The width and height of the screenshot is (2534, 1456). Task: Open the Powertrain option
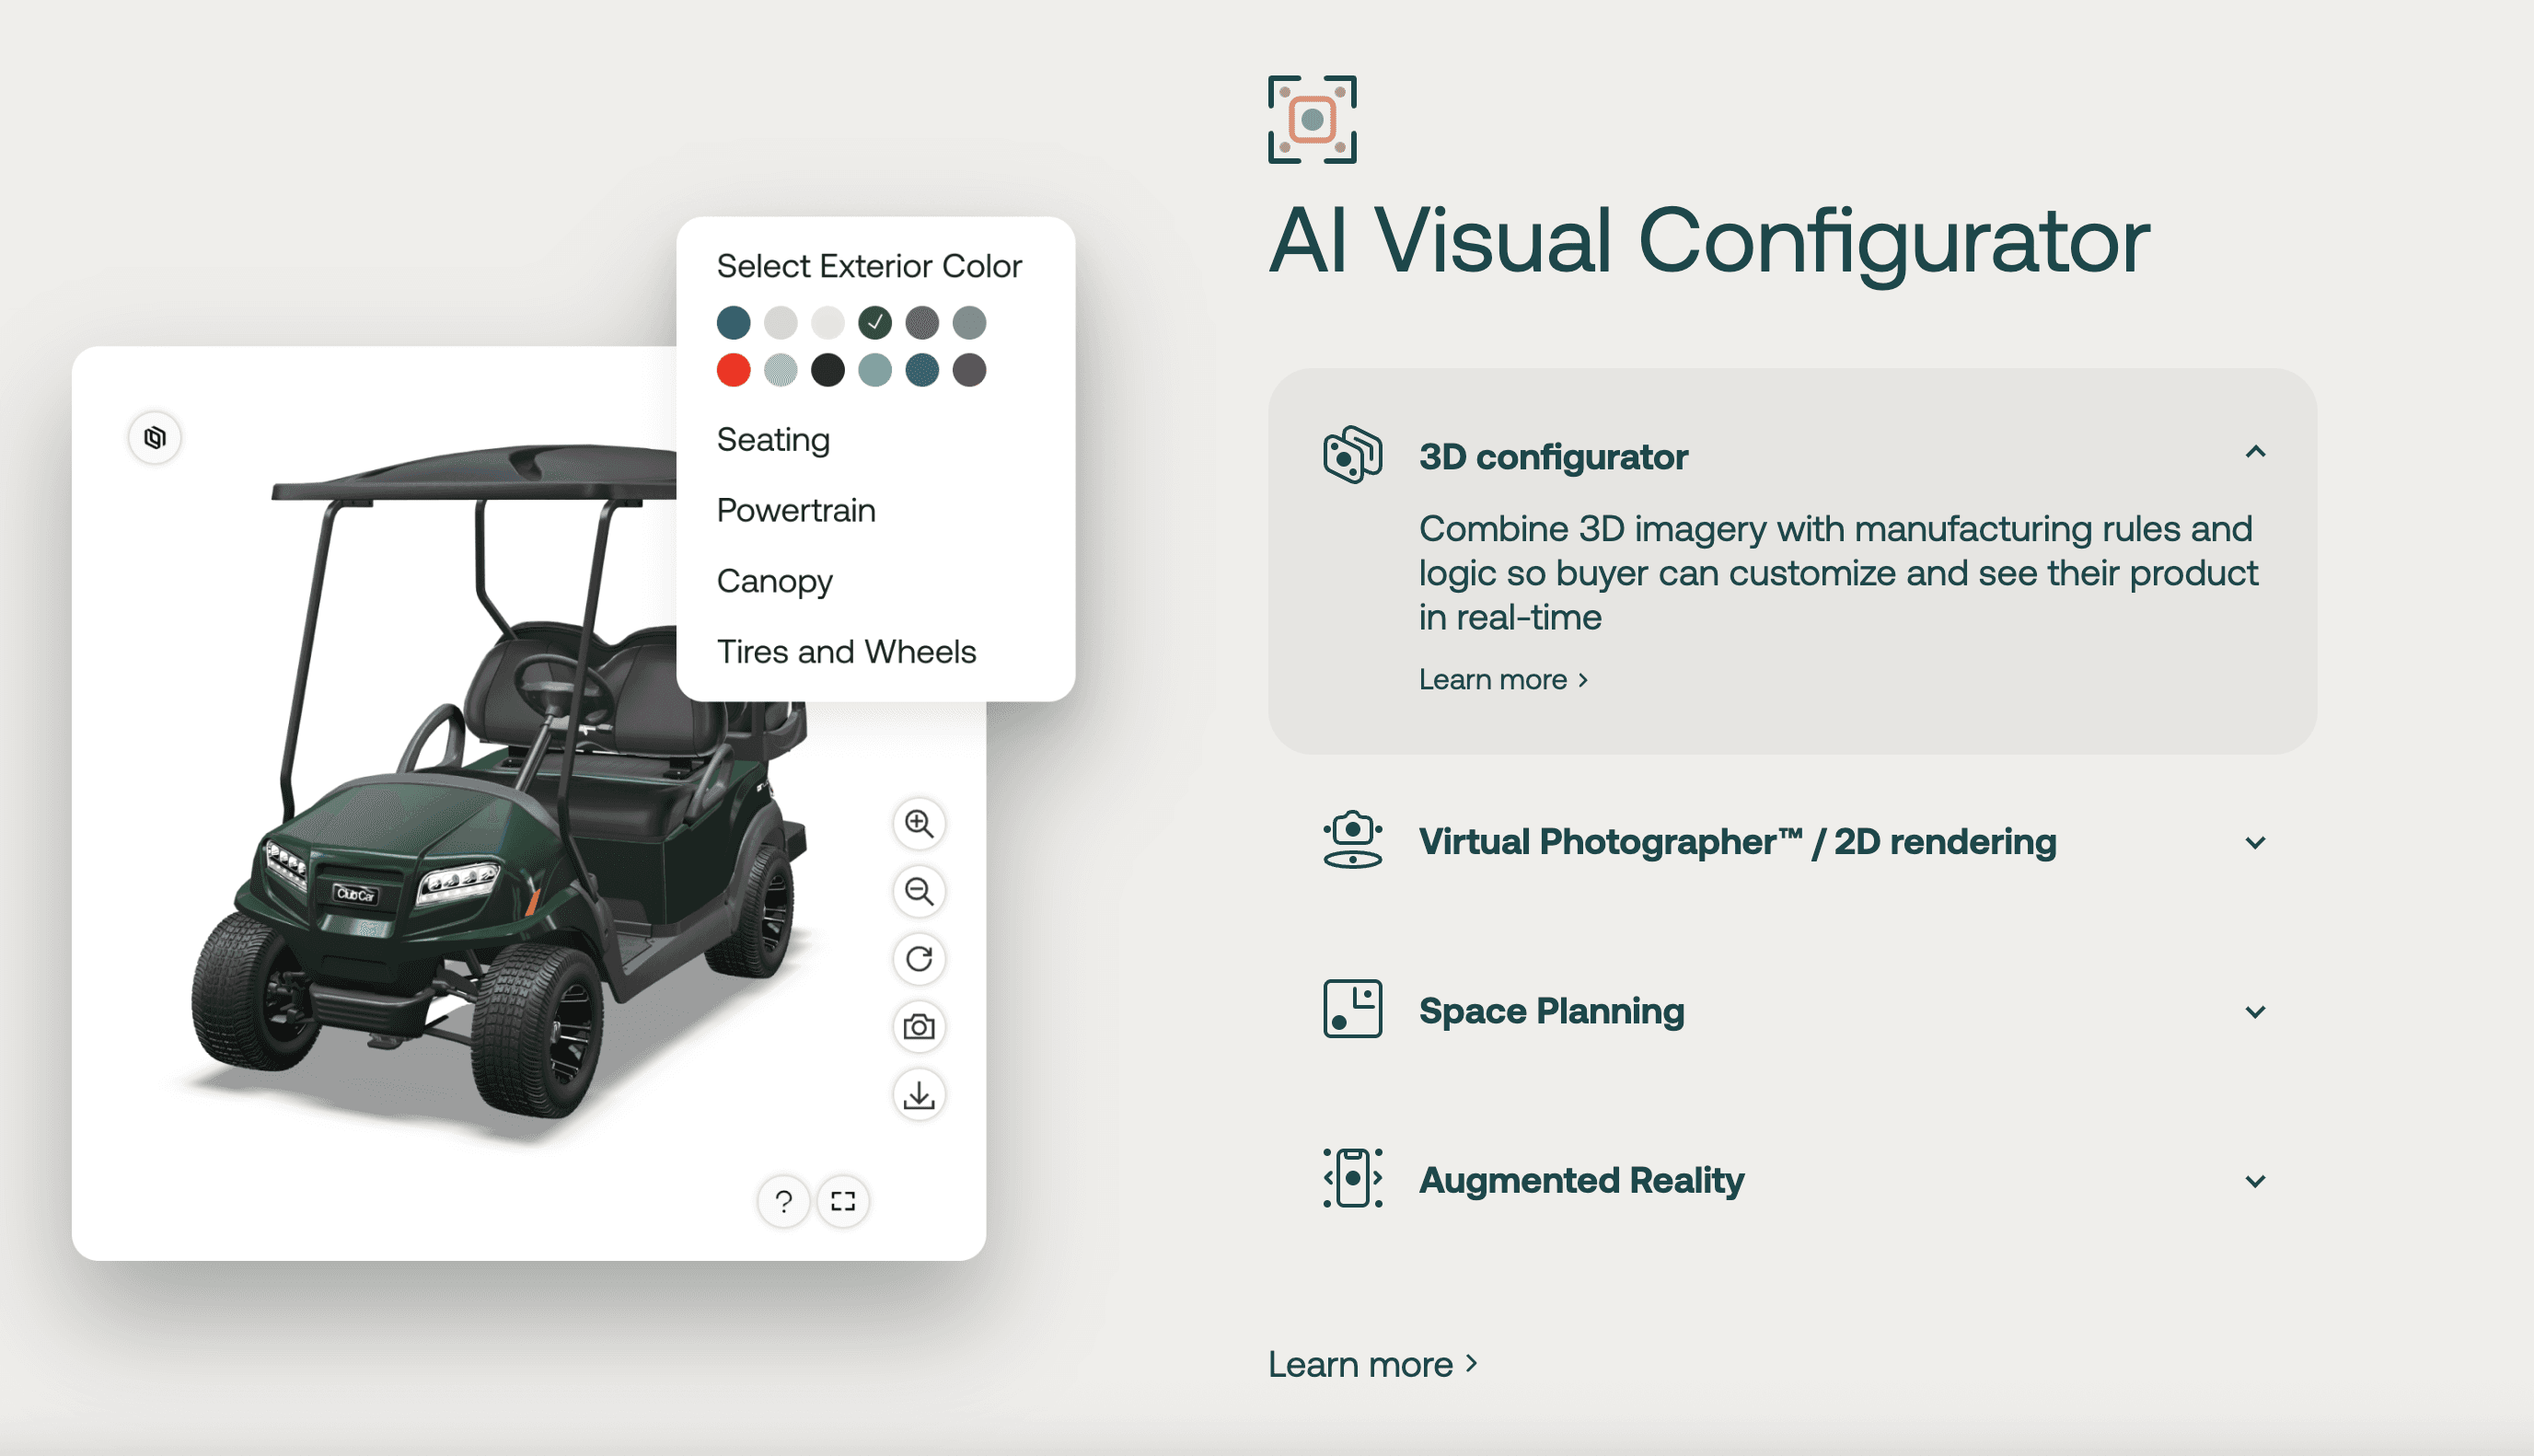(796, 510)
